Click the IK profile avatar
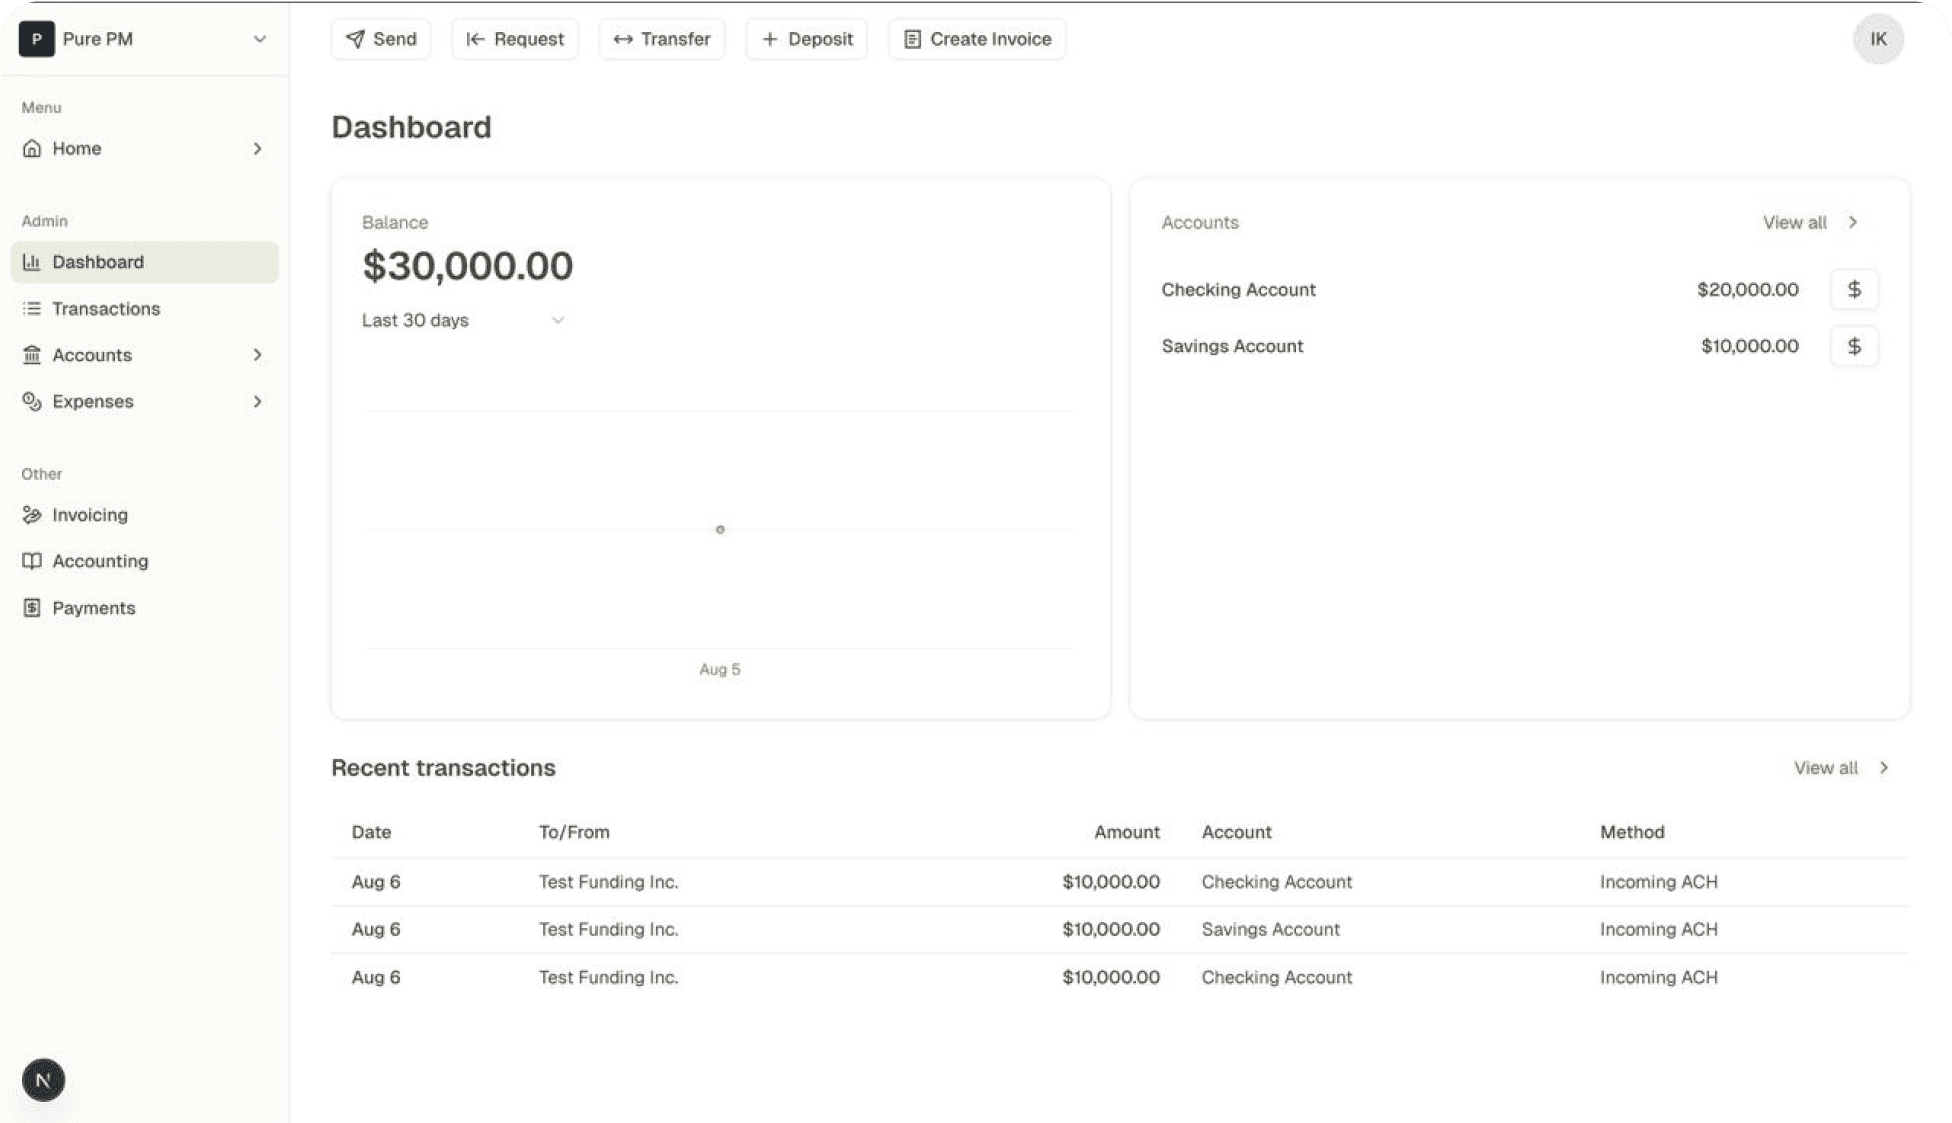 pos(1877,39)
